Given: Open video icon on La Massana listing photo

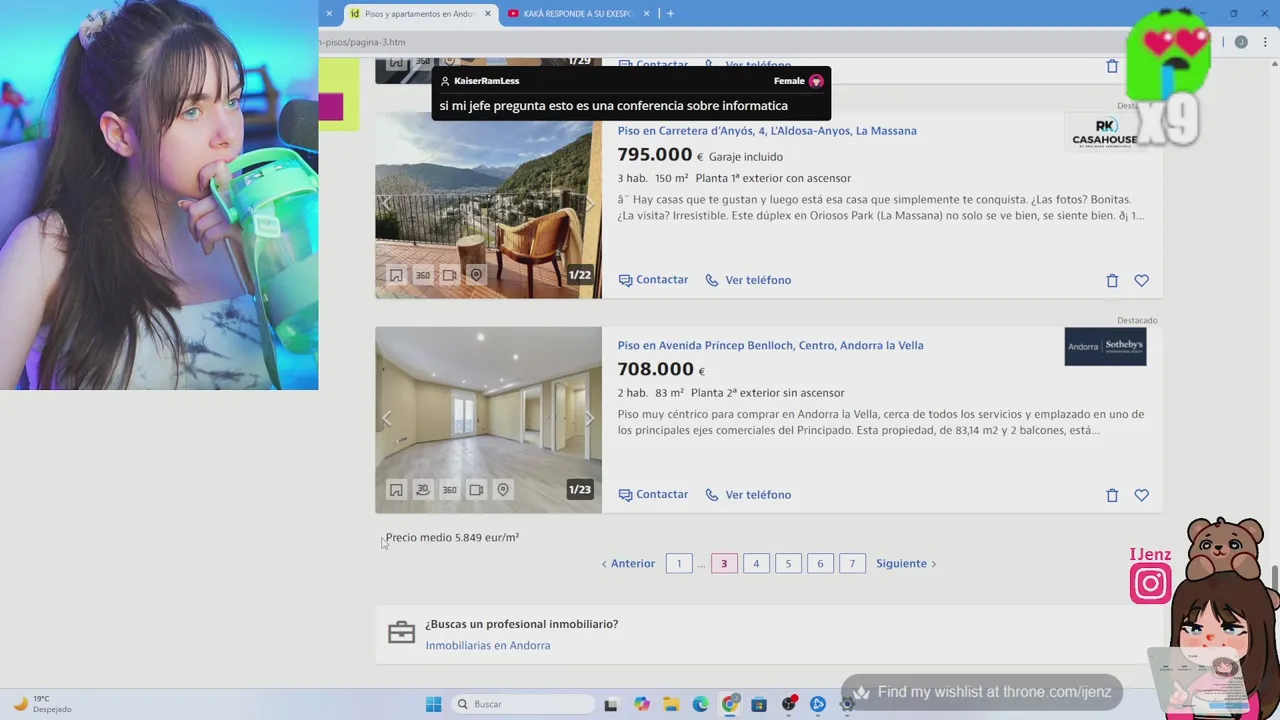Looking at the screenshot, I should [450, 275].
